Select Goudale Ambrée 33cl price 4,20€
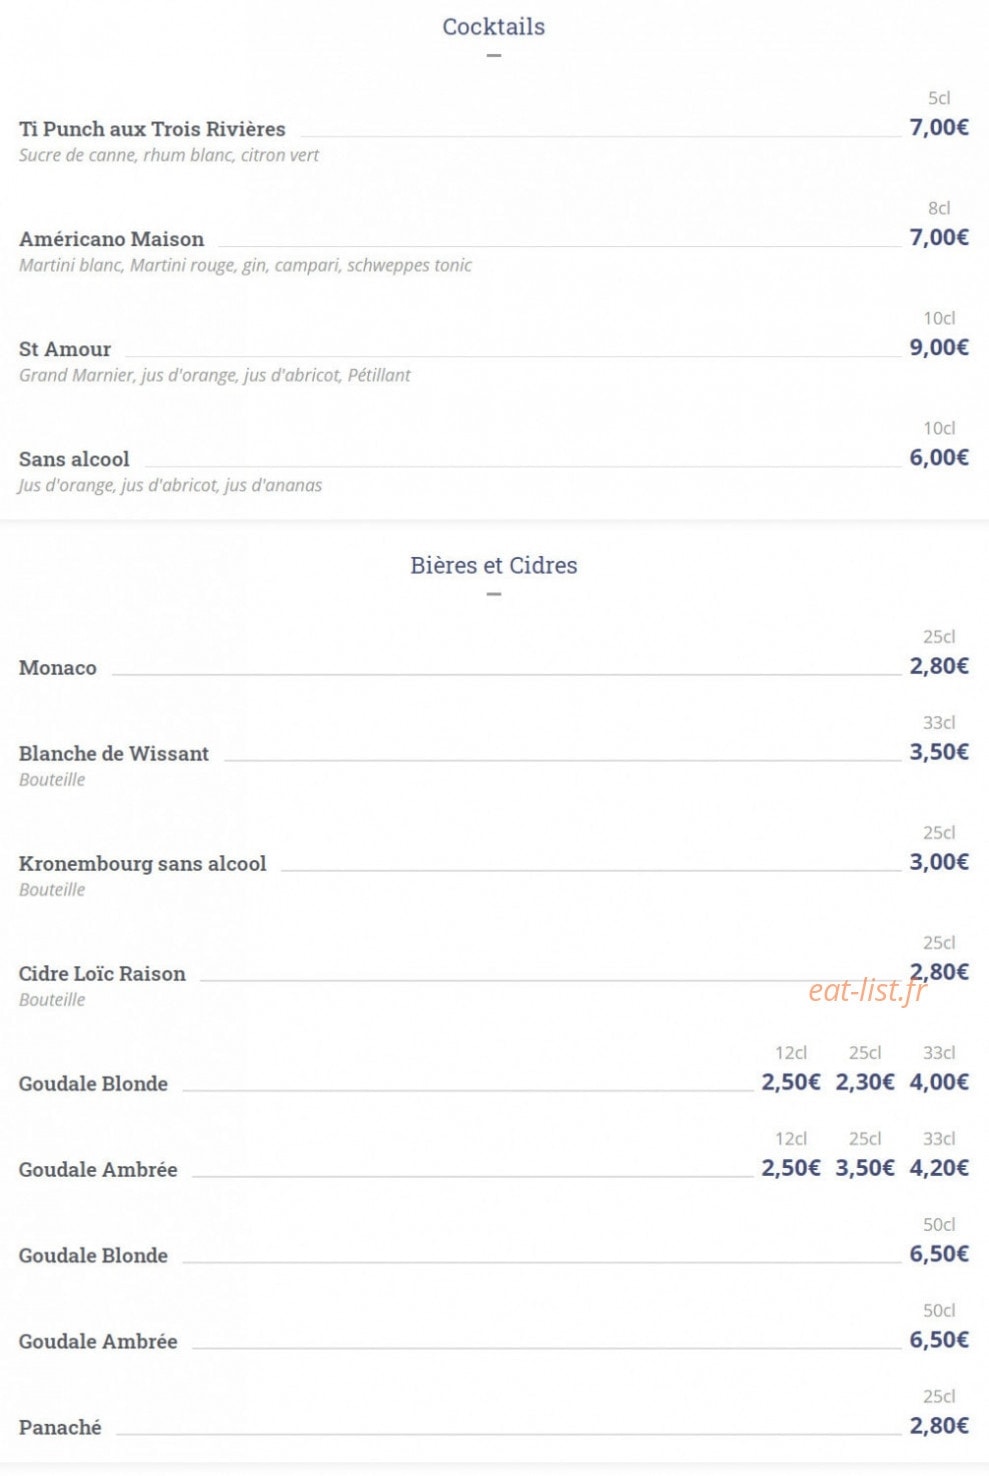989x1476 pixels. click(939, 1168)
